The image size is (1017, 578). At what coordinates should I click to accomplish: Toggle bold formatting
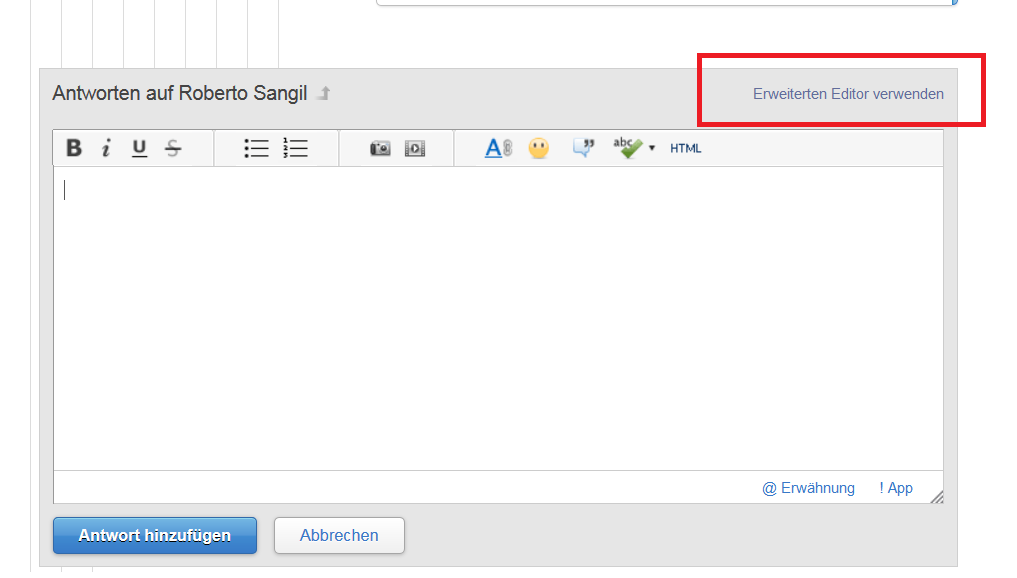pyautogui.click(x=74, y=148)
